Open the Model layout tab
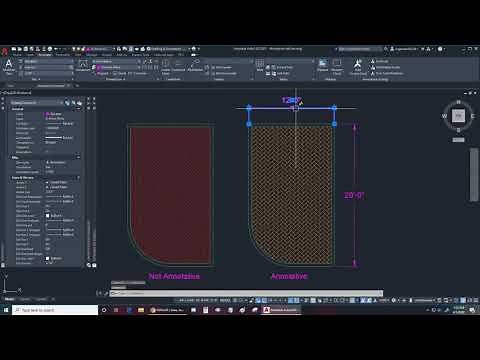This screenshot has width=480, height=360. [x=9, y=299]
